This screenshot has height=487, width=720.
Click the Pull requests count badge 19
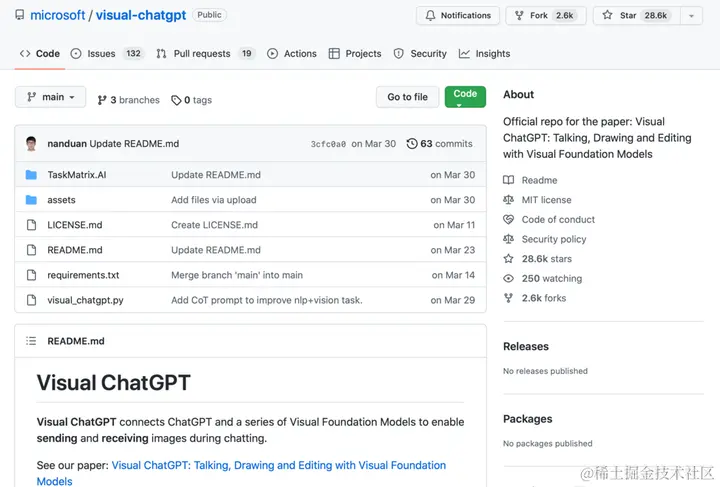click(x=247, y=54)
